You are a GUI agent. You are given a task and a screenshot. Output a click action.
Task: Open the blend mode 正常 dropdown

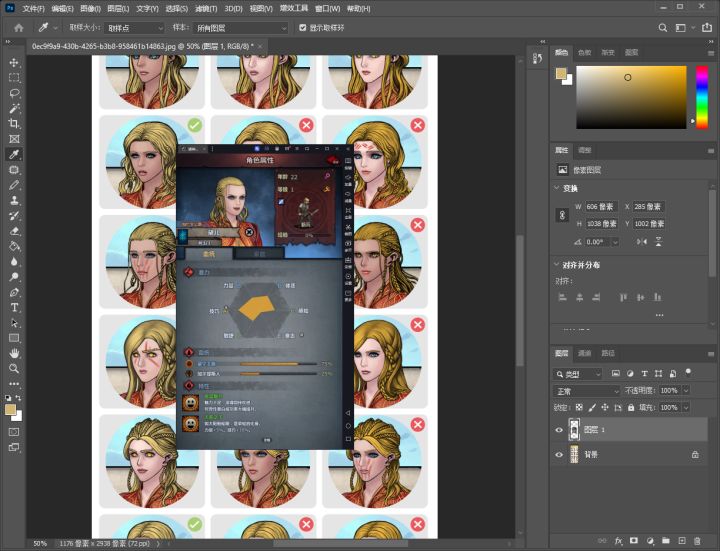click(586, 391)
